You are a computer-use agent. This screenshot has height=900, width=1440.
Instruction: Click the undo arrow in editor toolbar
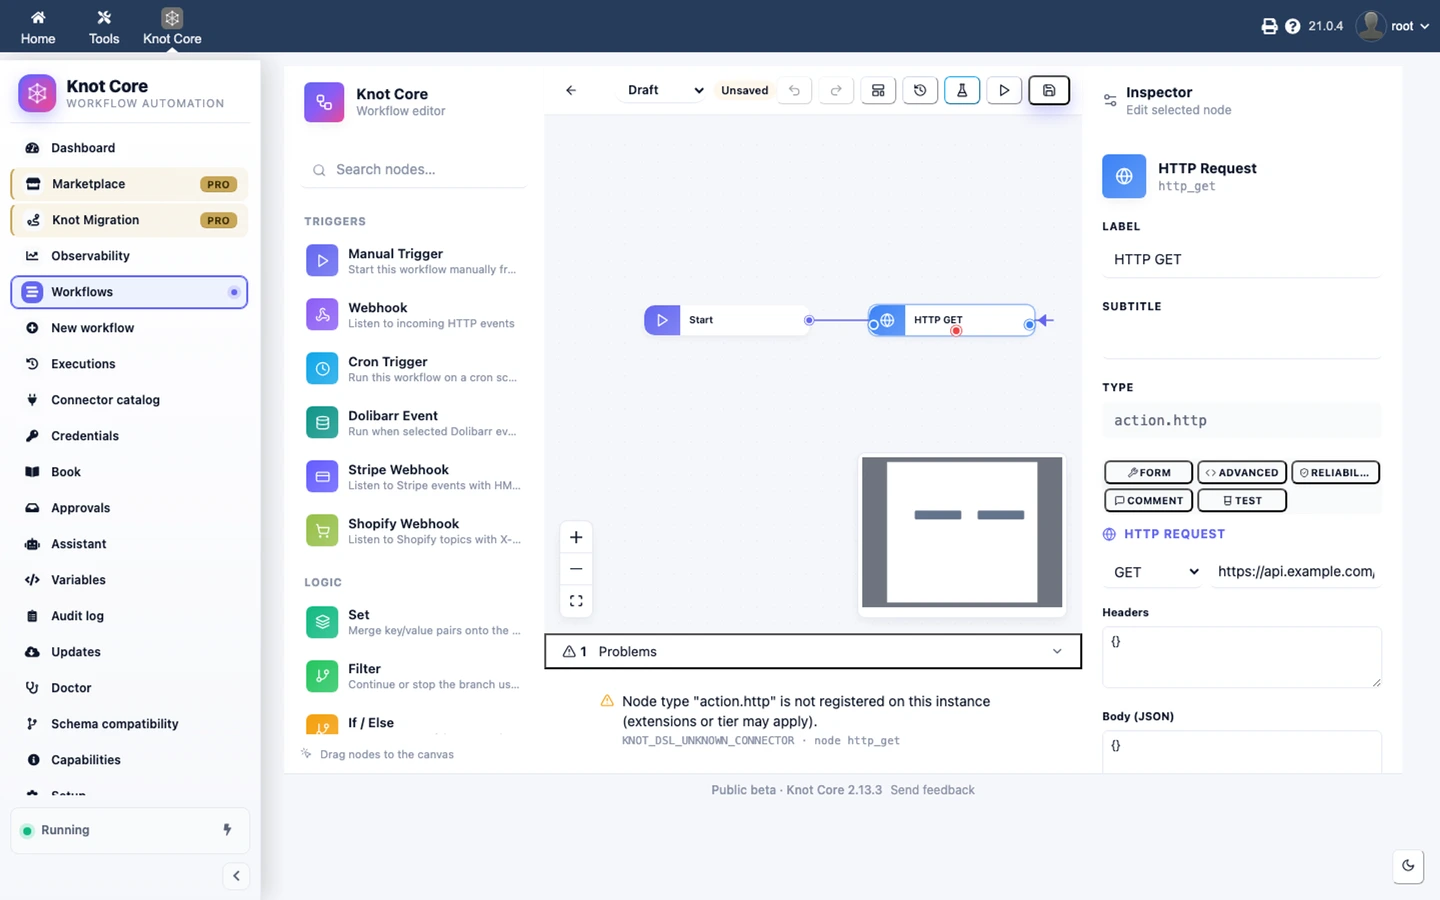click(794, 90)
